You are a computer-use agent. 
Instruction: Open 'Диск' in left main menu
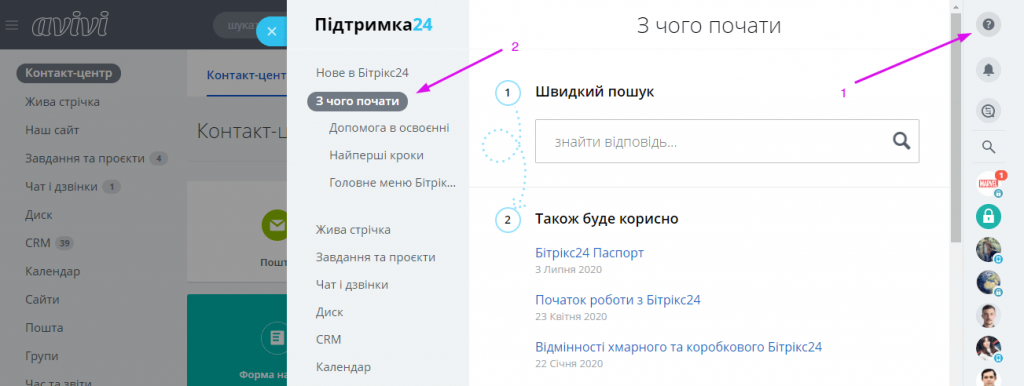(39, 215)
